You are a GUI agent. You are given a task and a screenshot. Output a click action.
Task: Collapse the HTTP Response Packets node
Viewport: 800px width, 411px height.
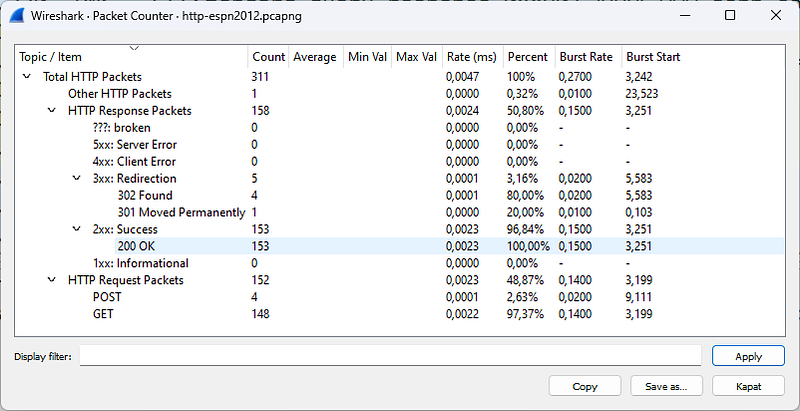(x=52, y=111)
